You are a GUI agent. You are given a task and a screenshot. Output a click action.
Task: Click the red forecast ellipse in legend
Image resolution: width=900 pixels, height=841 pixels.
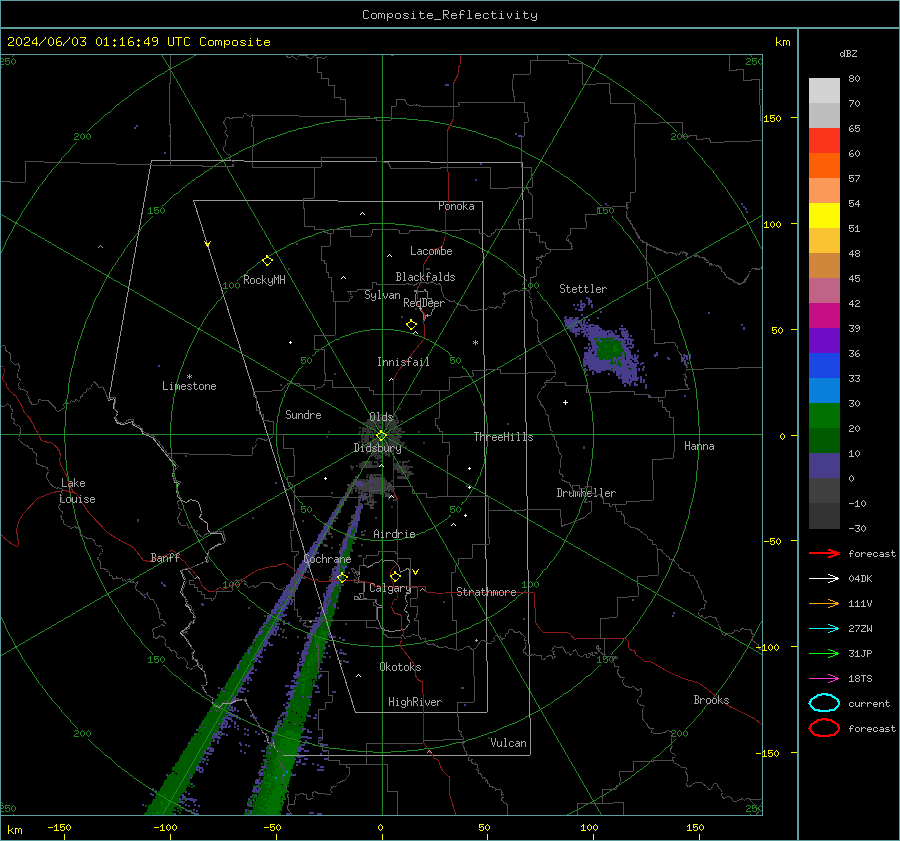pyautogui.click(x=824, y=728)
